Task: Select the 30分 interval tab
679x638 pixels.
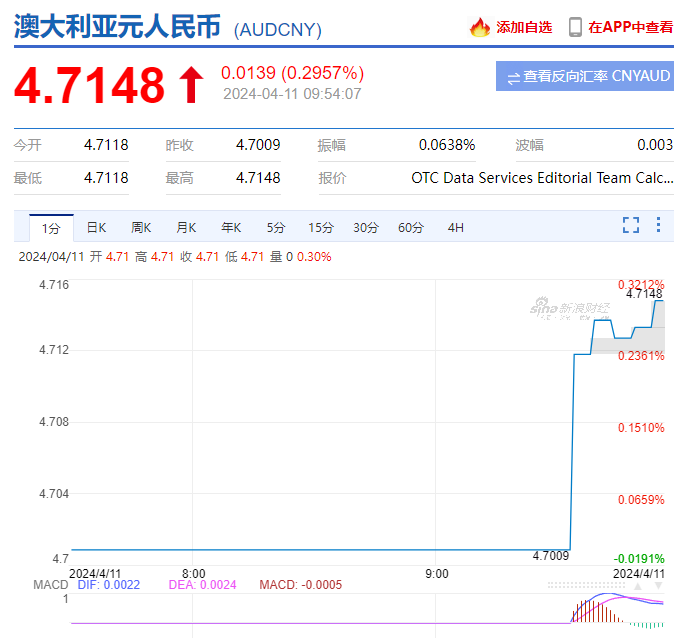Action: pyautogui.click(x=365, y=228)
